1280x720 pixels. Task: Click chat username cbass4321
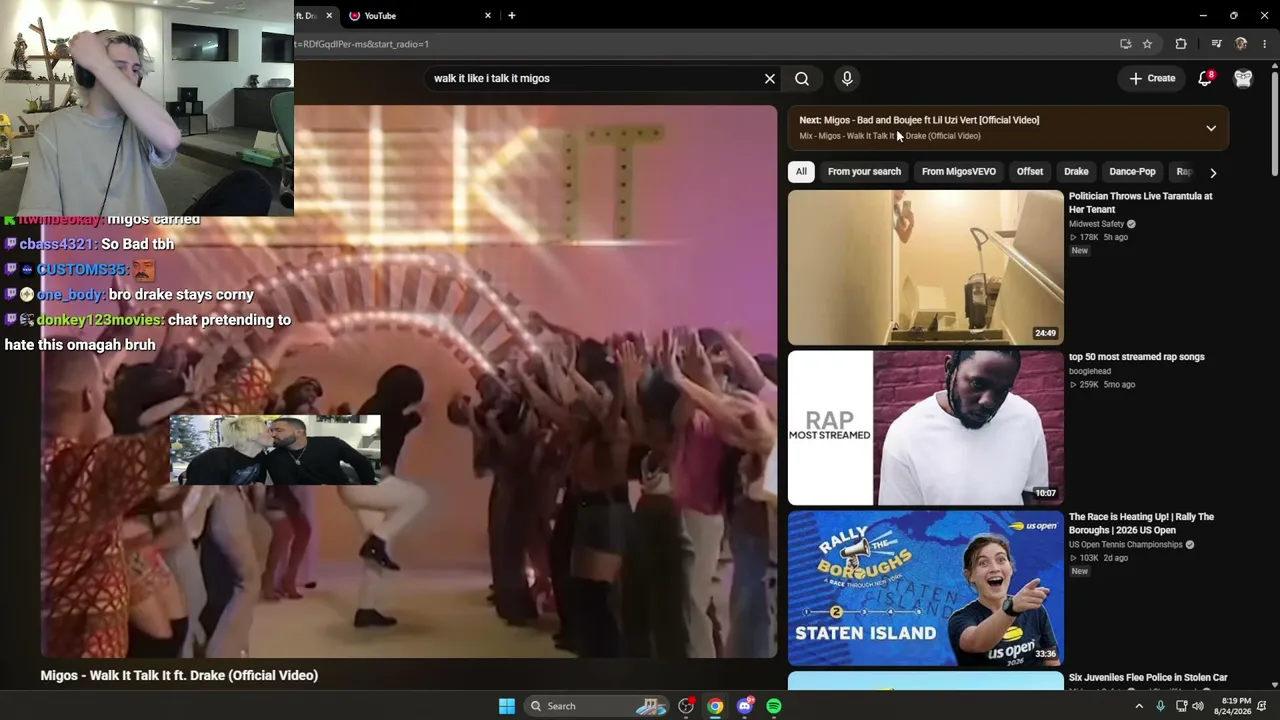pos(57,244)
